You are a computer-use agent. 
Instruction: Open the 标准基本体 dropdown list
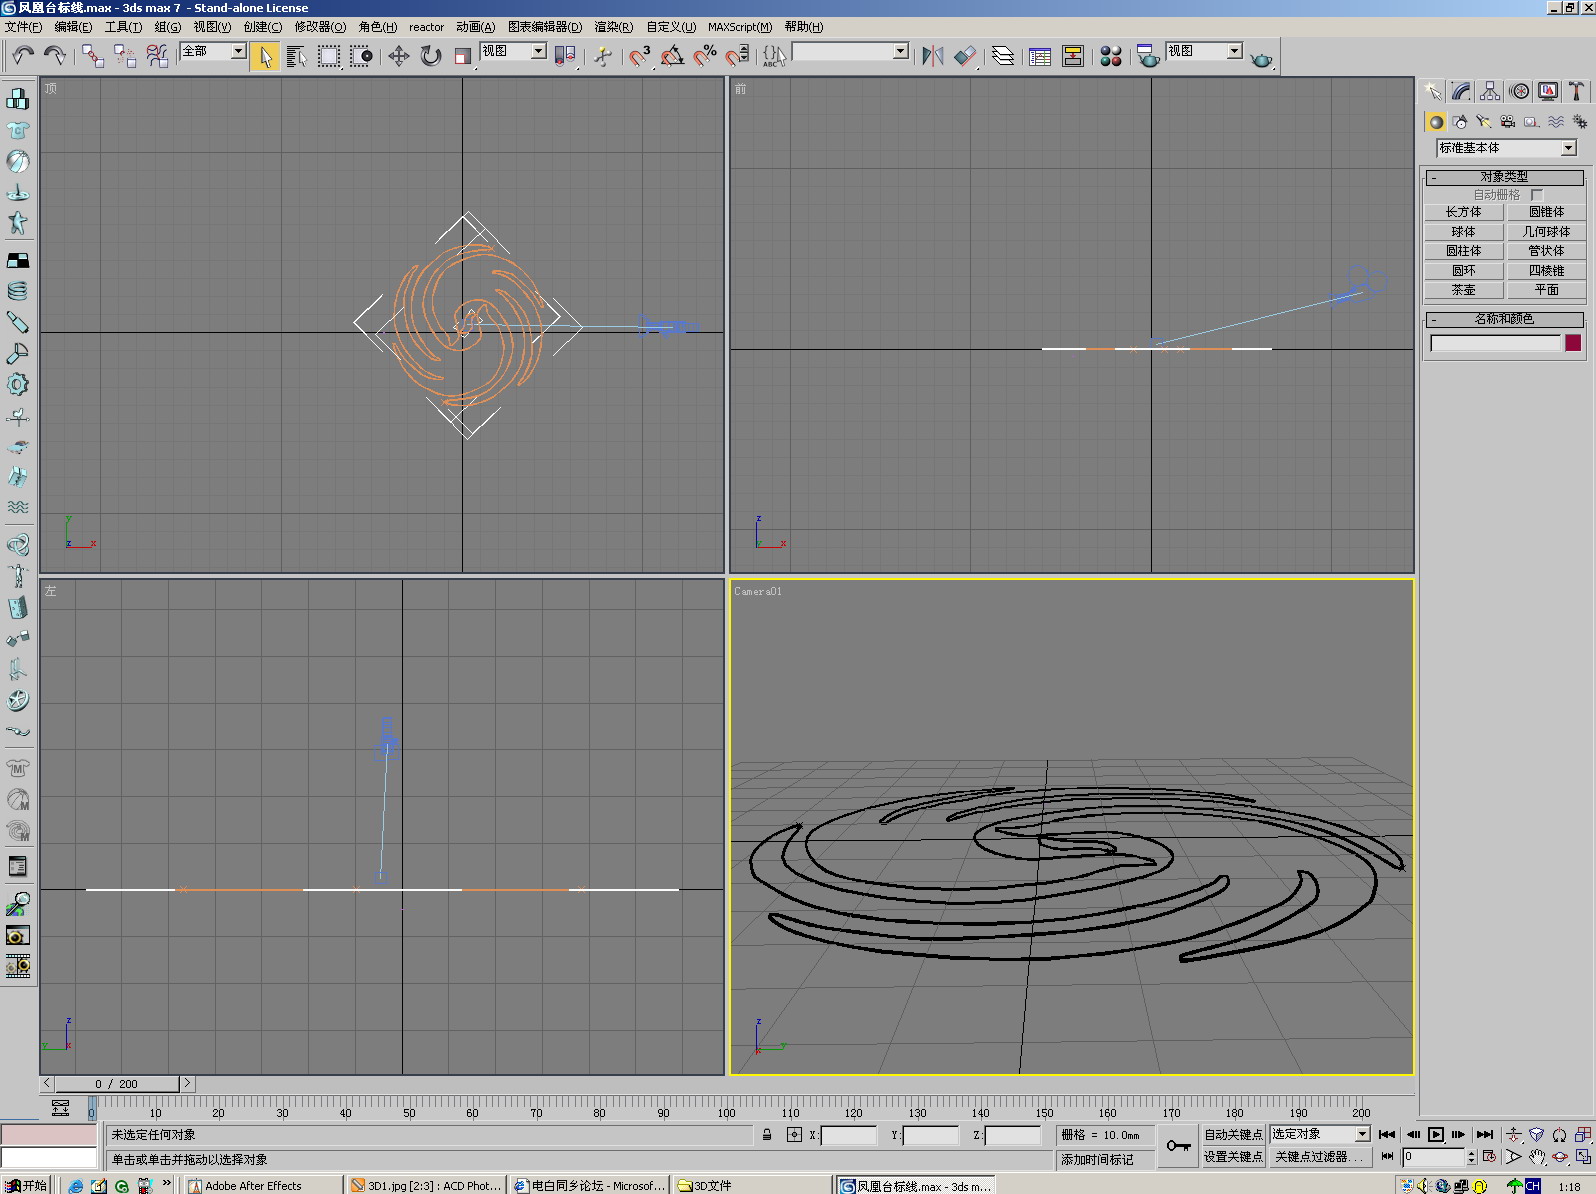(1568, 148)
